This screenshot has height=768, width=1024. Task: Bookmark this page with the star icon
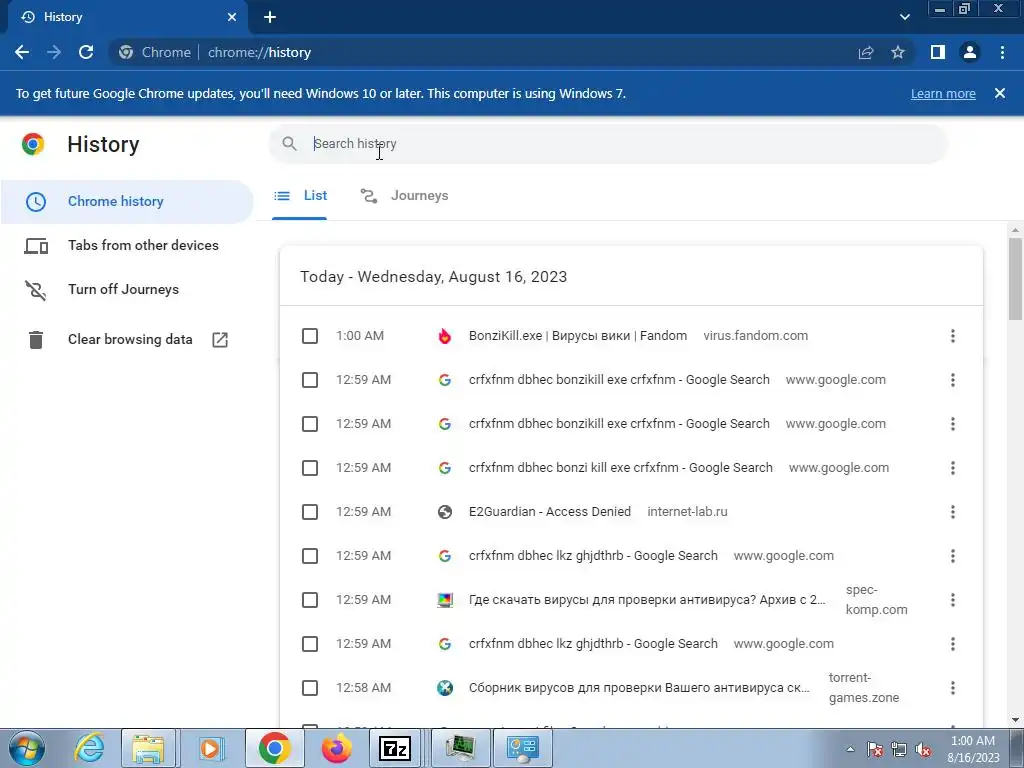[898, 52]
